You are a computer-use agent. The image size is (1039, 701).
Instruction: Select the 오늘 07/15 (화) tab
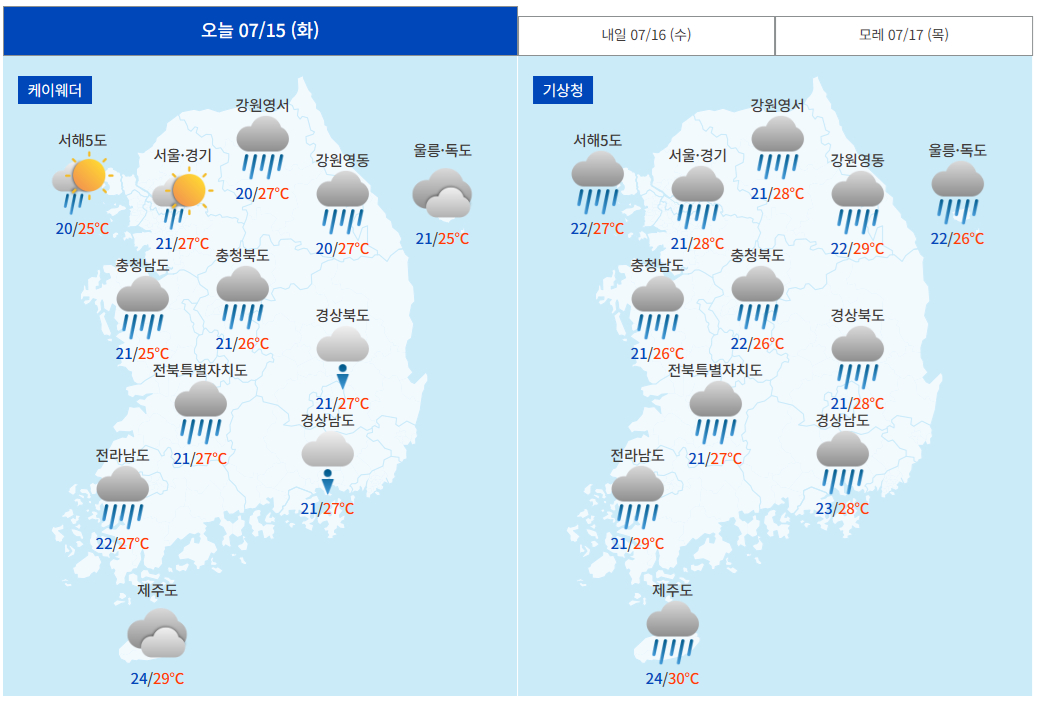point(260,30)
